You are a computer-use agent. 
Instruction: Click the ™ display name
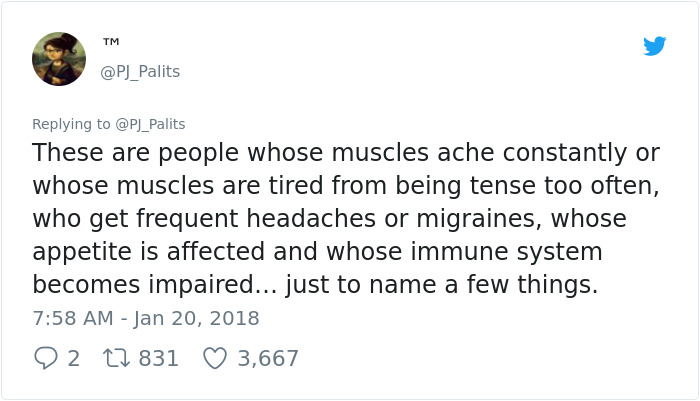click(x=111, y=43)
